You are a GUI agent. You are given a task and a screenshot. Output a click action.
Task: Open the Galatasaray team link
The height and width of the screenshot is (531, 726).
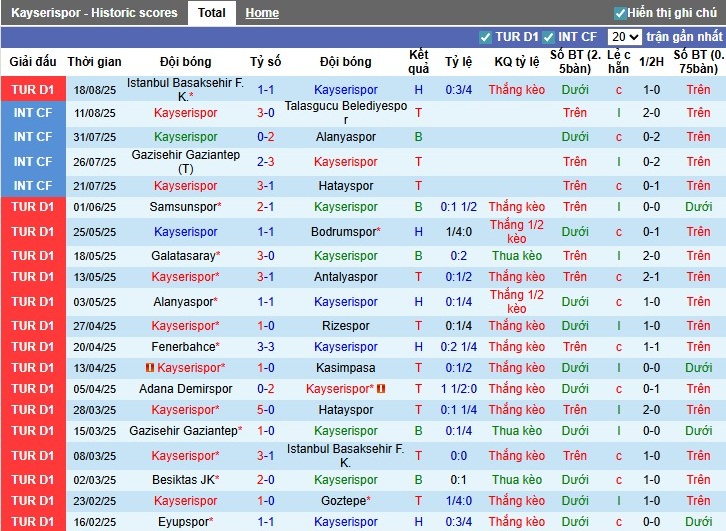pyautogui.click(x=183, y=255)
